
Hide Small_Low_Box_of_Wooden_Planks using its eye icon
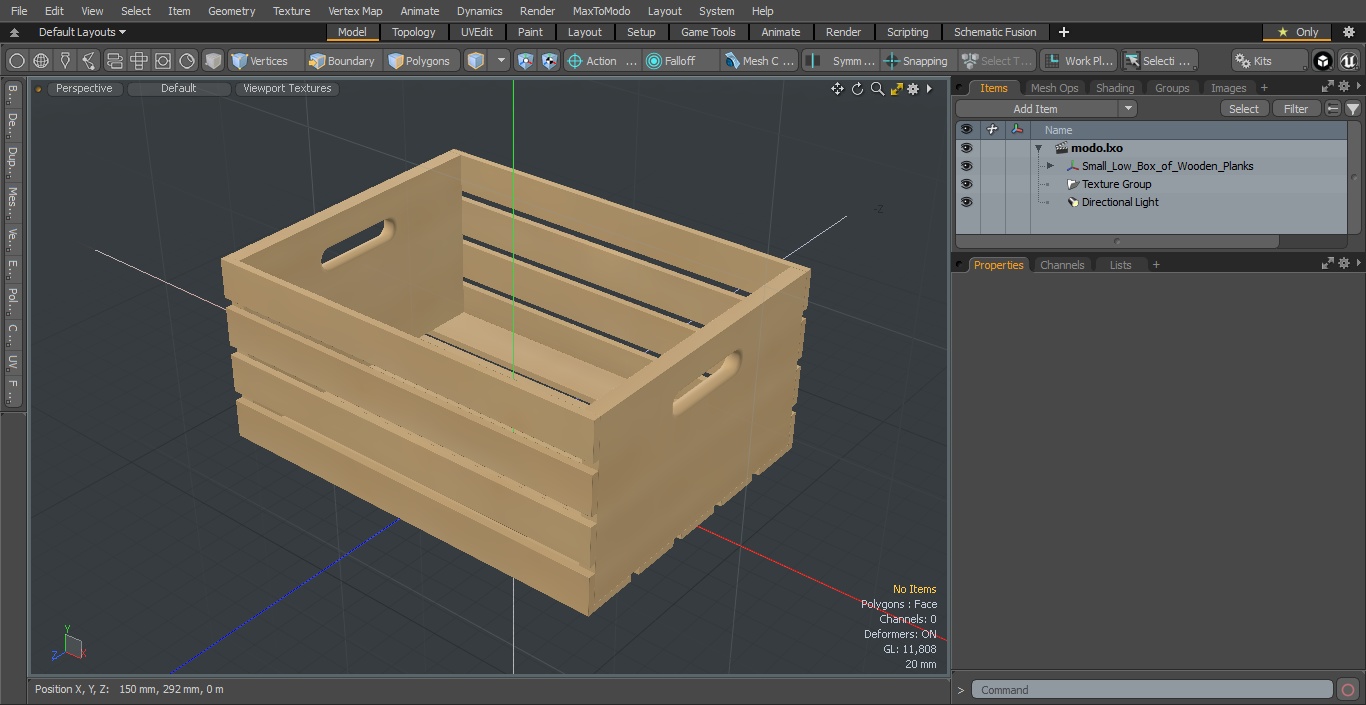[x=966, y=166]
